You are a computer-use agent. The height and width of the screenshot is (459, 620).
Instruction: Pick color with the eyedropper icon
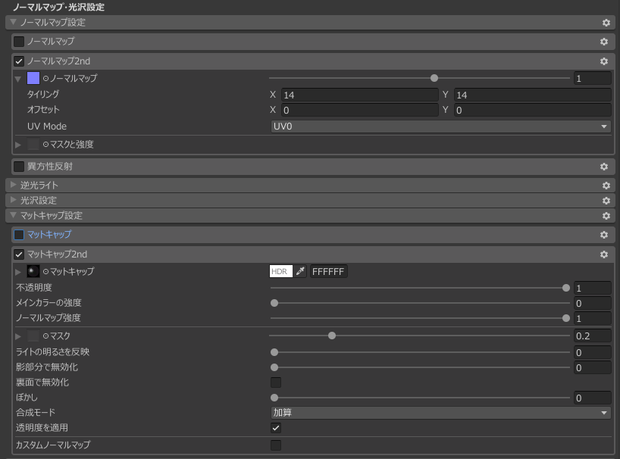(x=300, y=271)
